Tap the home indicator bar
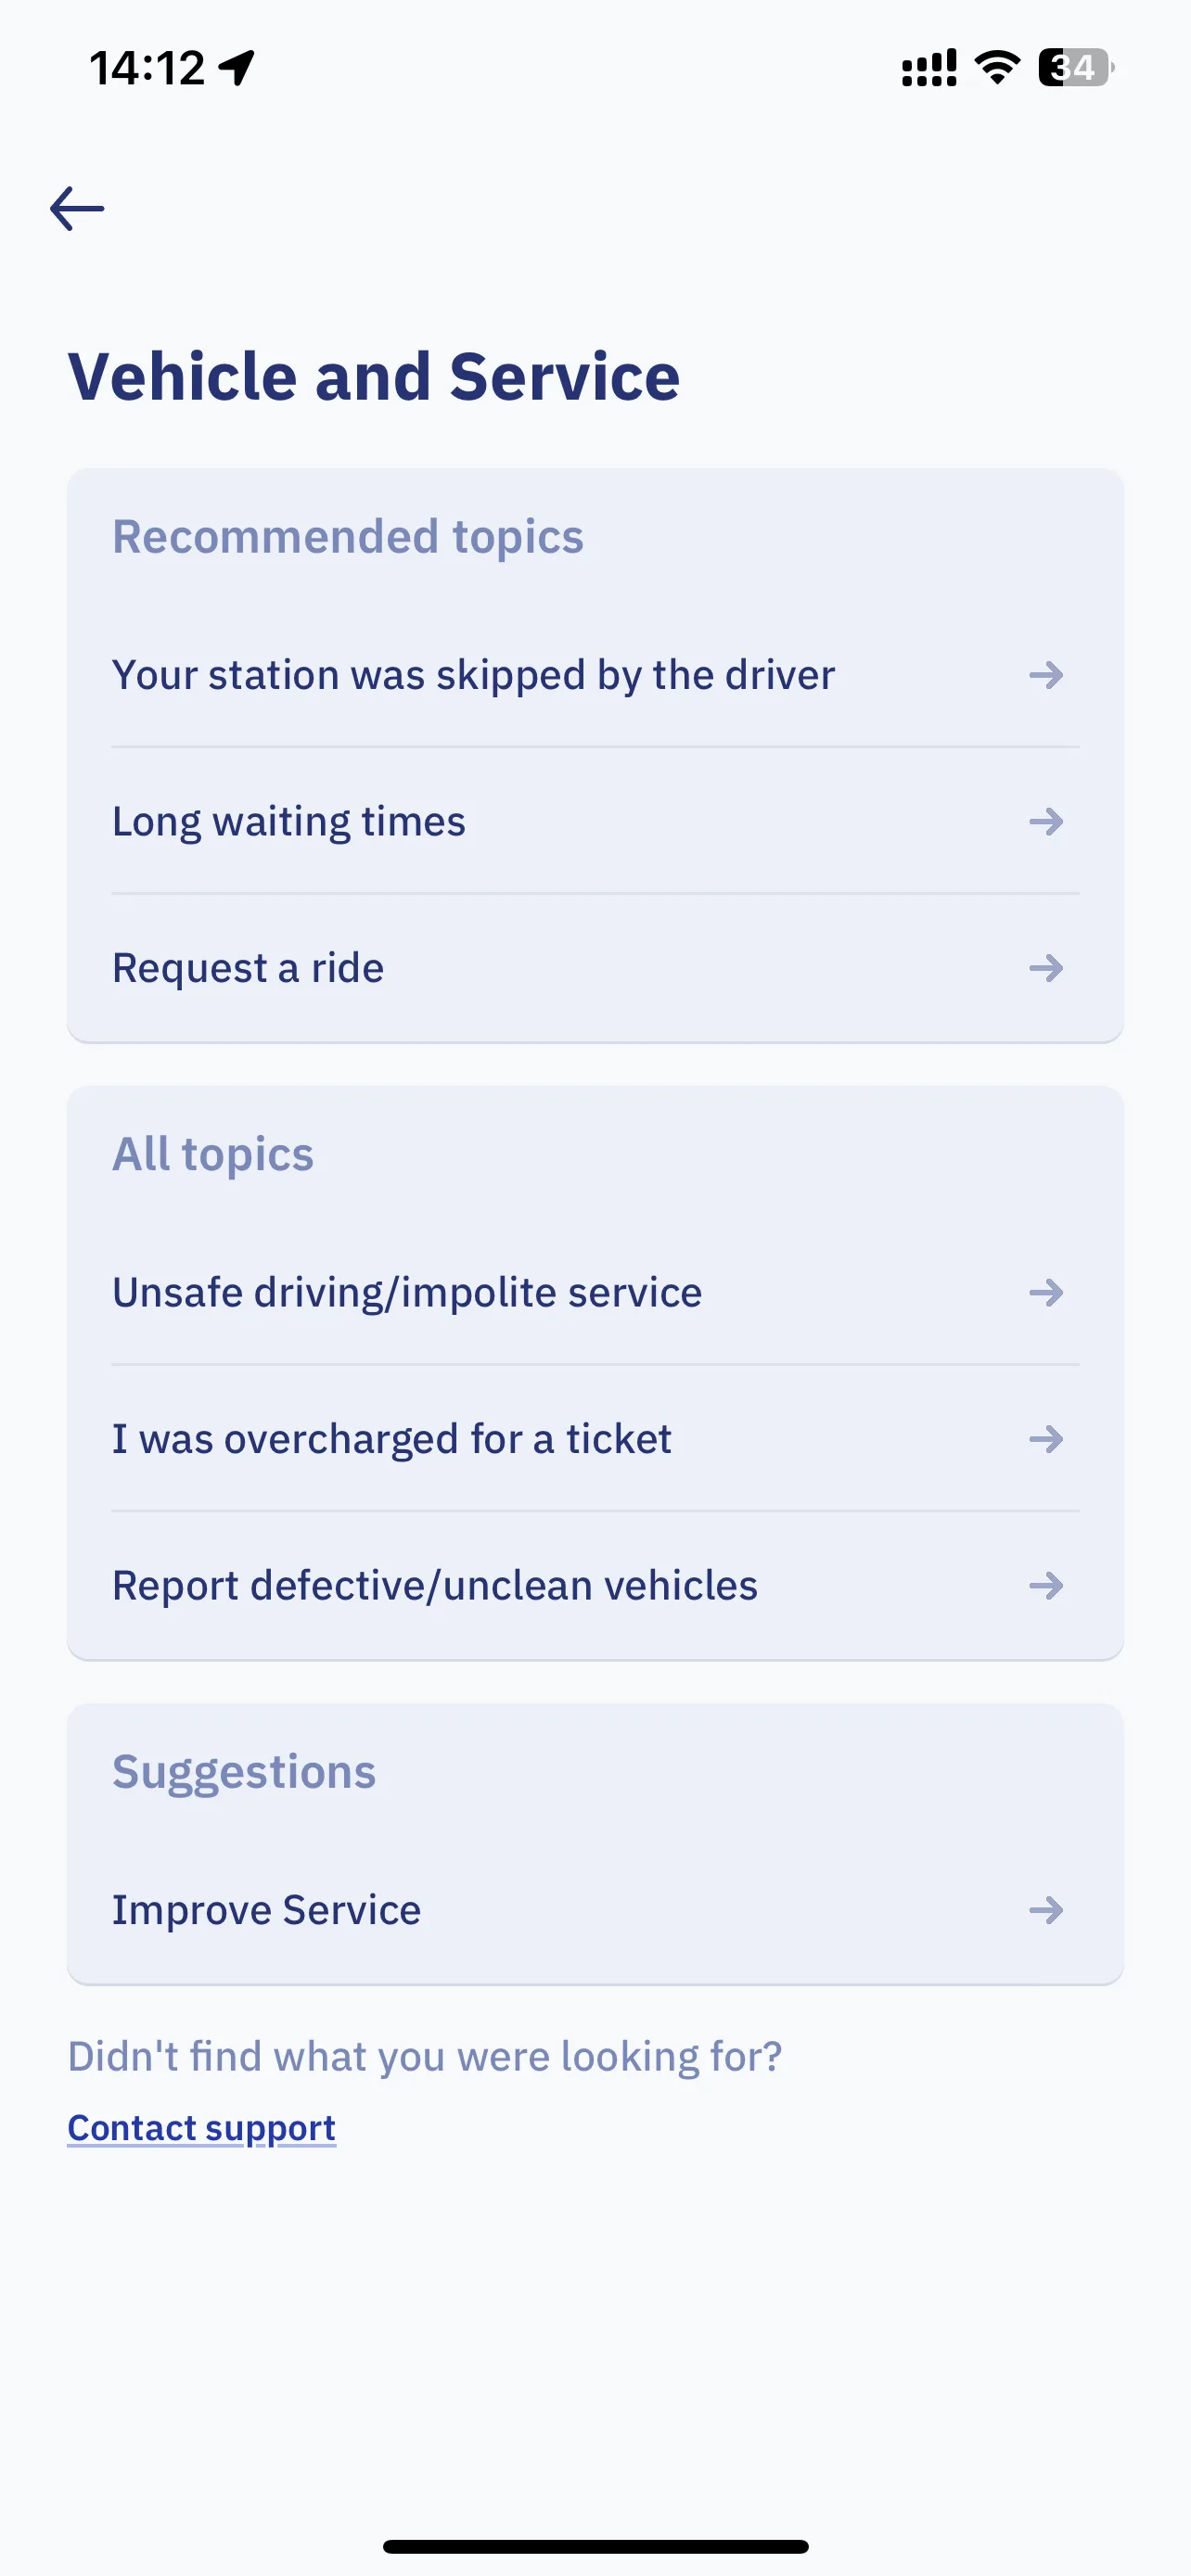Screen dimensions: 1191x2576 595,2546
